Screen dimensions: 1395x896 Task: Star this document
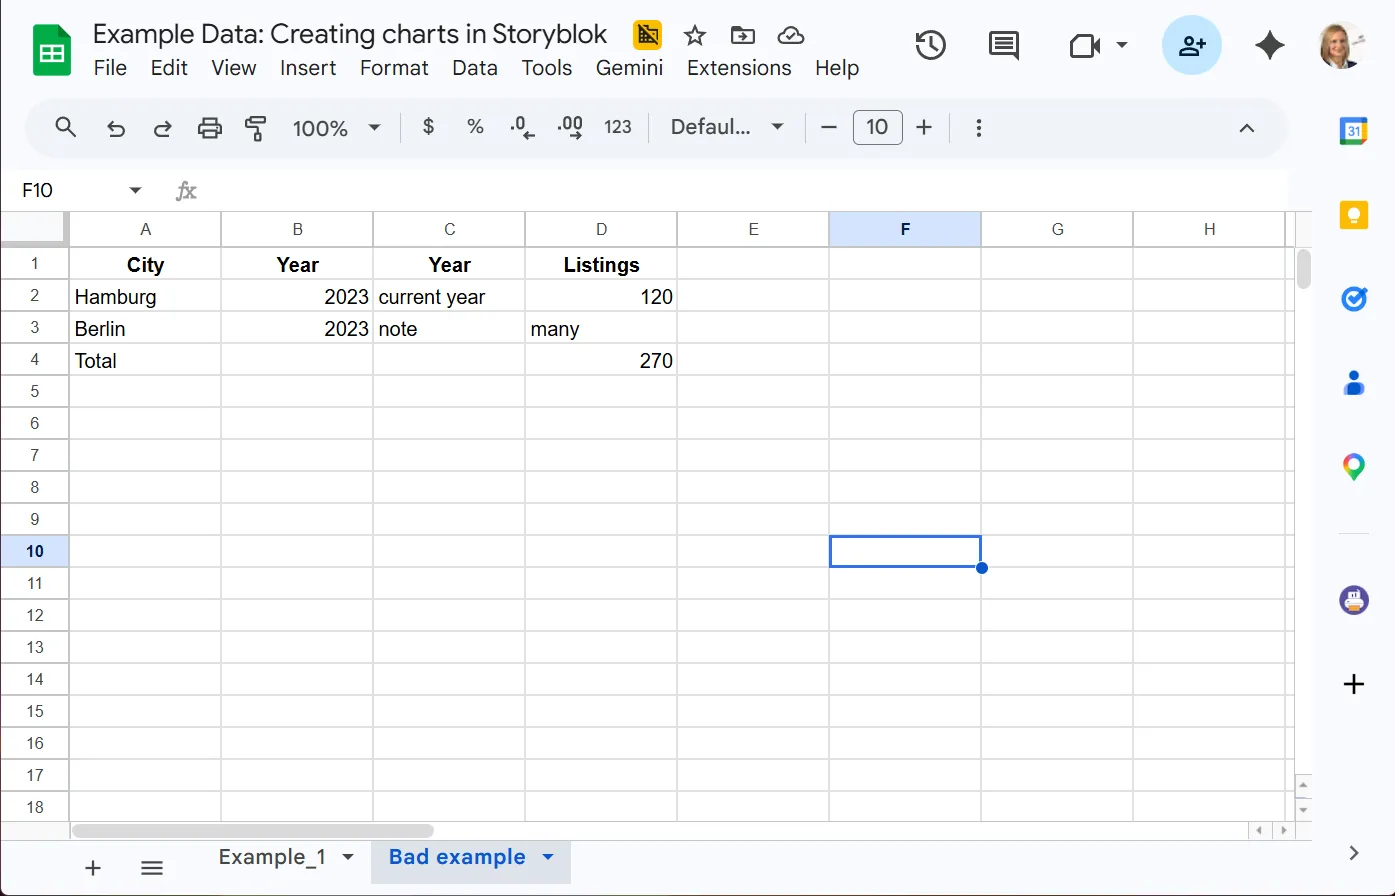(695, 36)
